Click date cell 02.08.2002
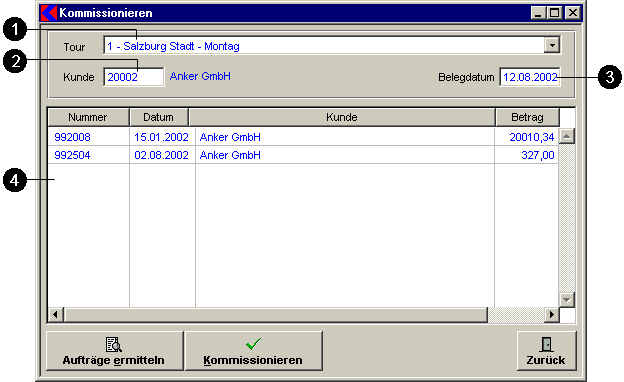This screenshot has height=382, width=624. (x=161, y=155)
